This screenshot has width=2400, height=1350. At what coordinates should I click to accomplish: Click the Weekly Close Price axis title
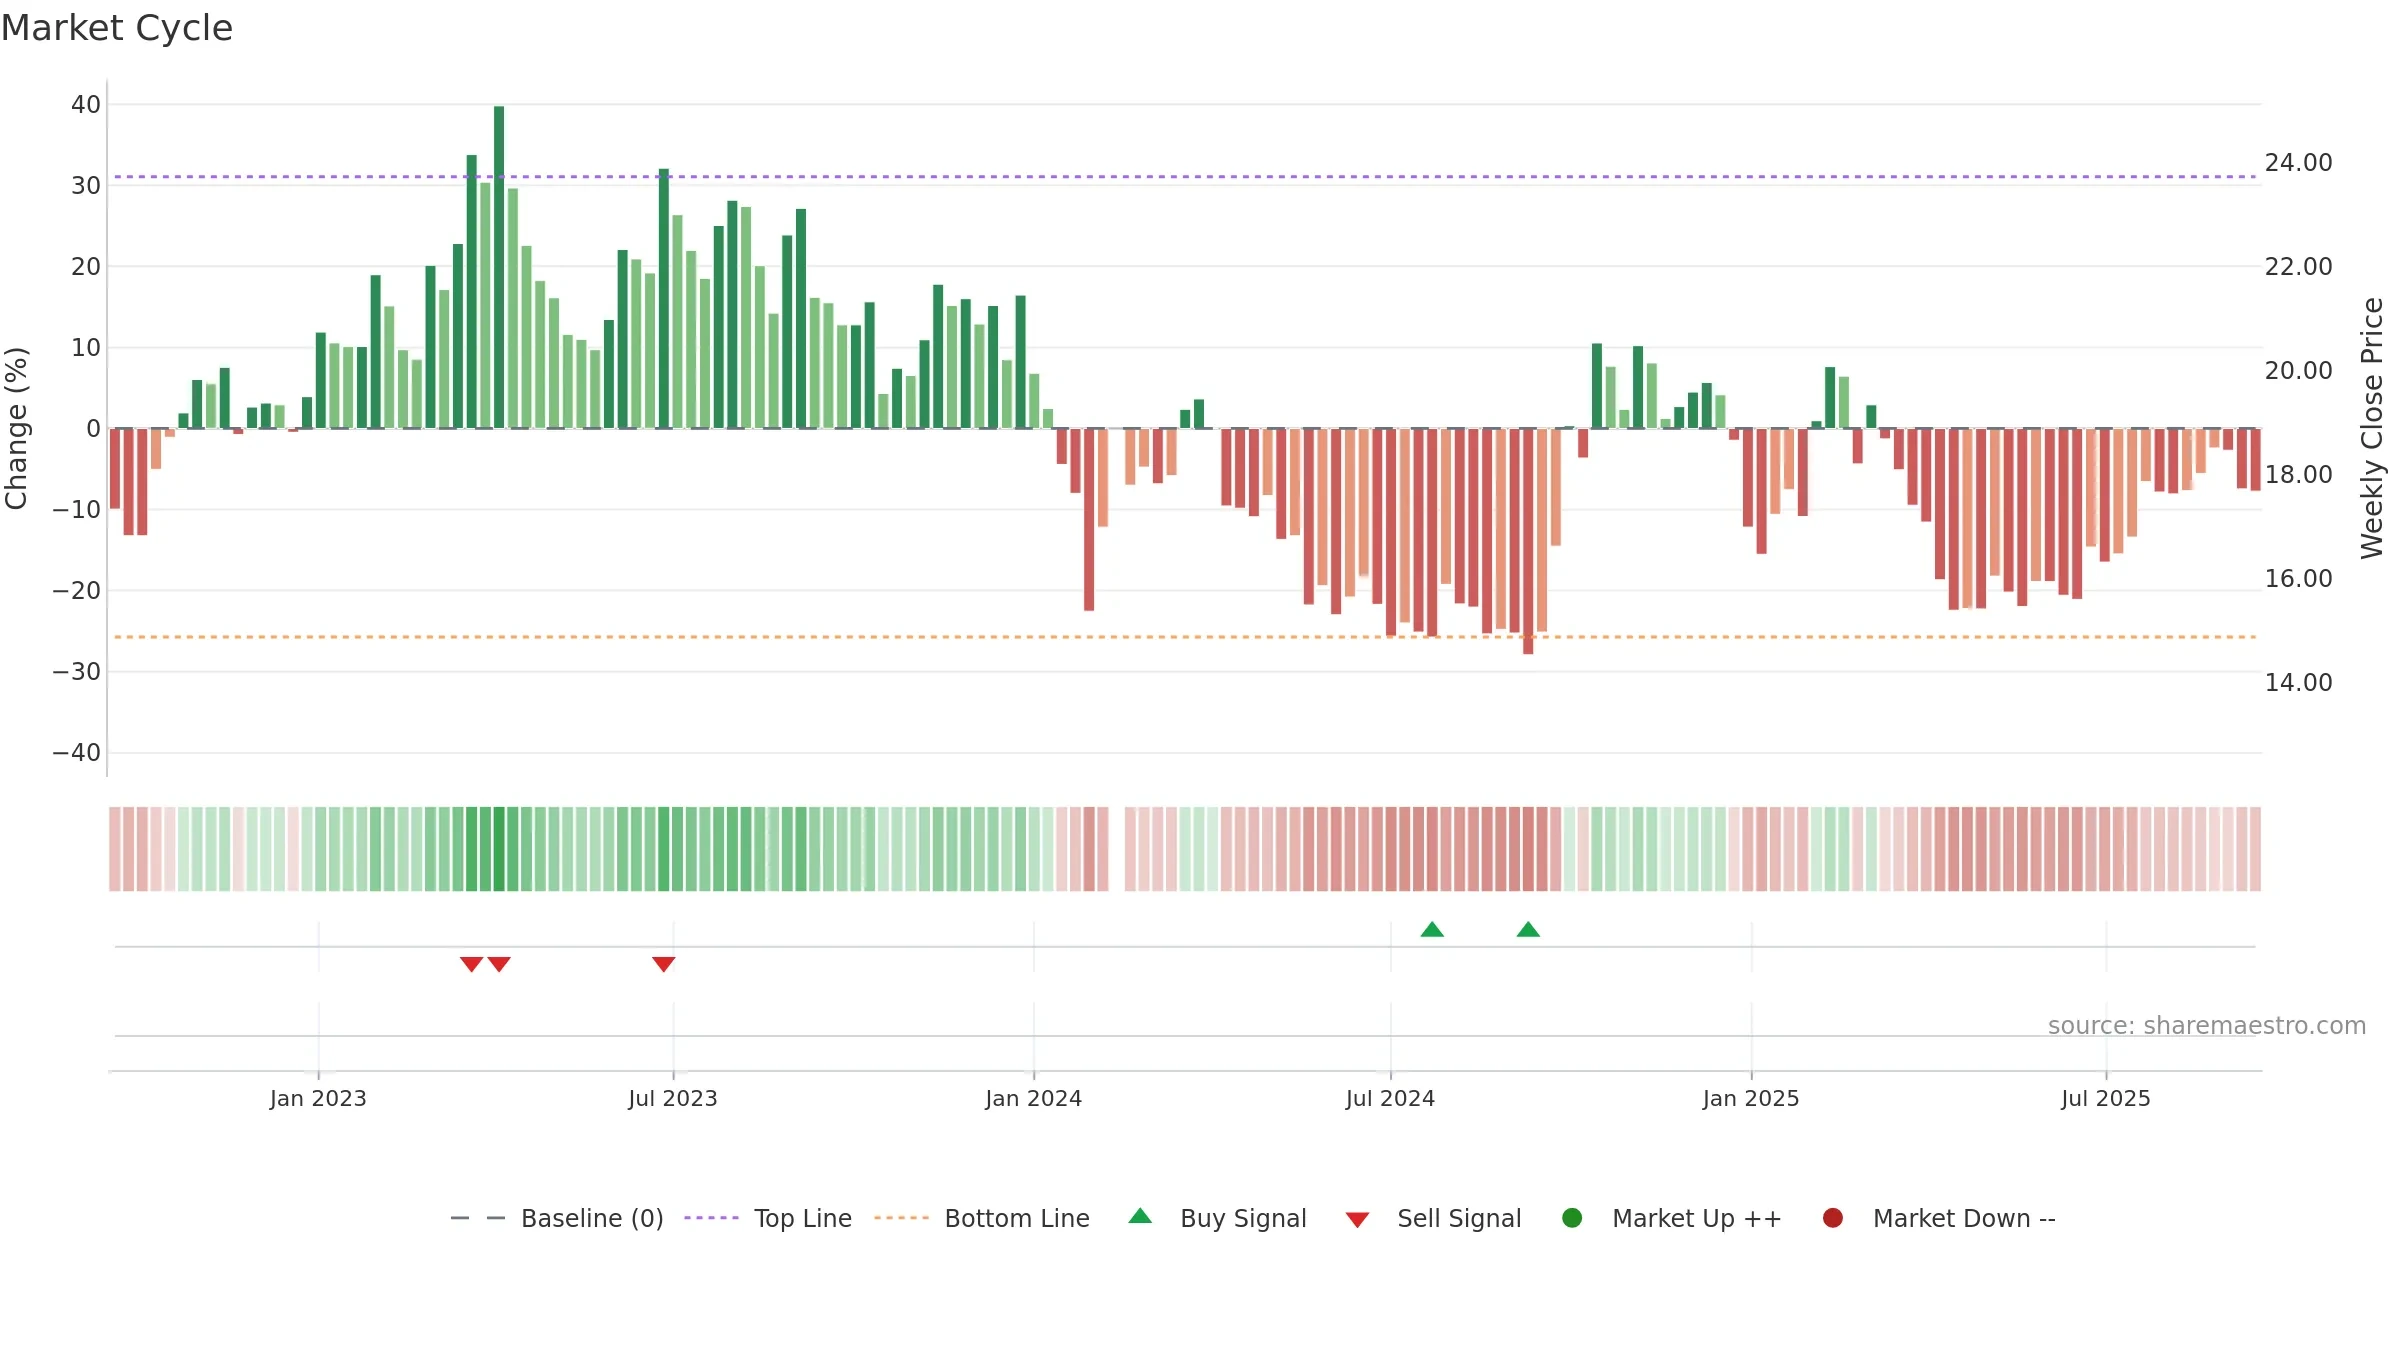(2372, 428)
